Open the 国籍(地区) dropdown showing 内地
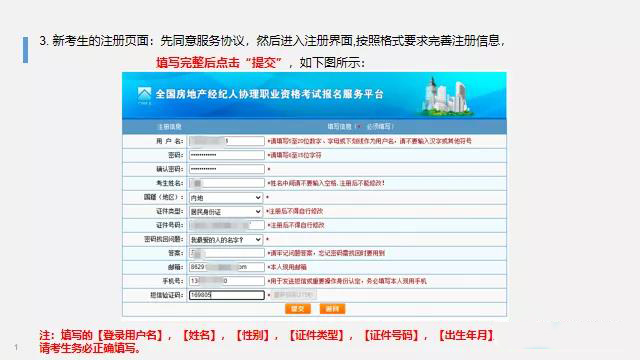 [x=226, y=198]
